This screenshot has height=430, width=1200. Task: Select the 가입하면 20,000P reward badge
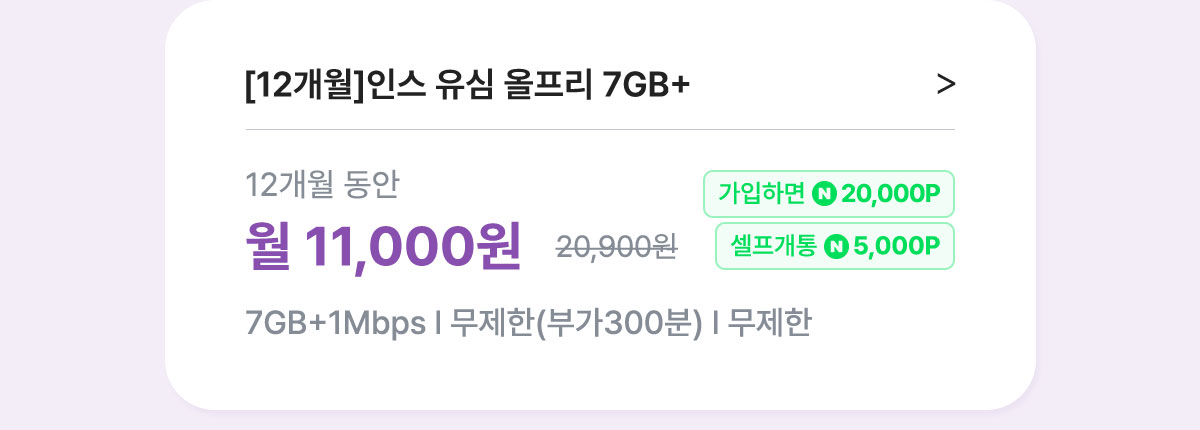(x=829, y=194)
